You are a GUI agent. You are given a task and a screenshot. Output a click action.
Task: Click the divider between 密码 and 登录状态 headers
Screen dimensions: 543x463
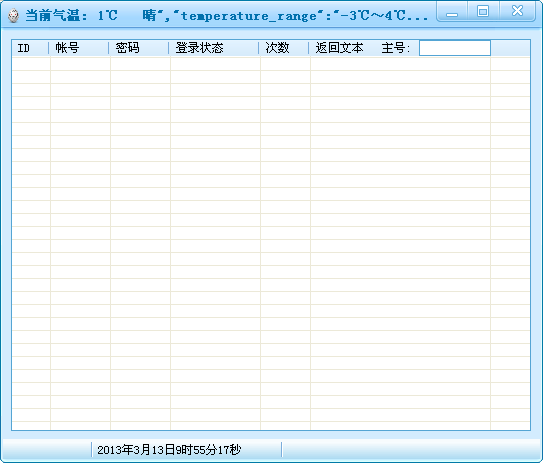(169, 48)
